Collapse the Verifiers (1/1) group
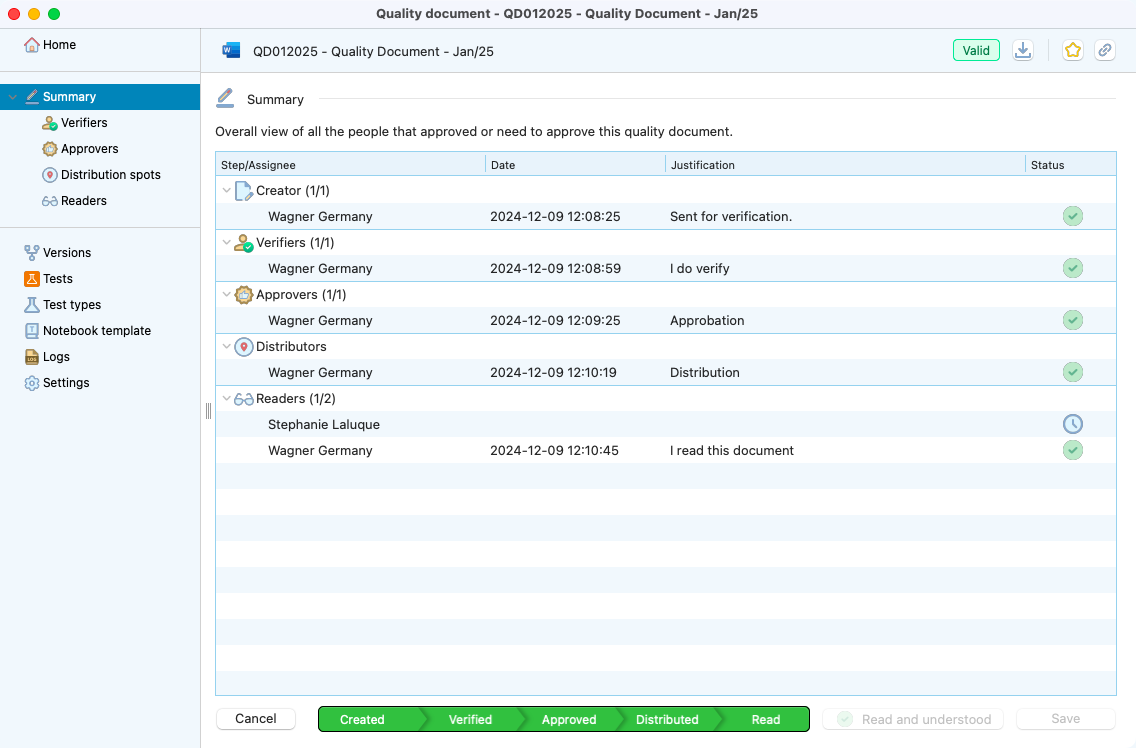The width and height of the screenshot is (1136, 748). (x=227, y=243)
